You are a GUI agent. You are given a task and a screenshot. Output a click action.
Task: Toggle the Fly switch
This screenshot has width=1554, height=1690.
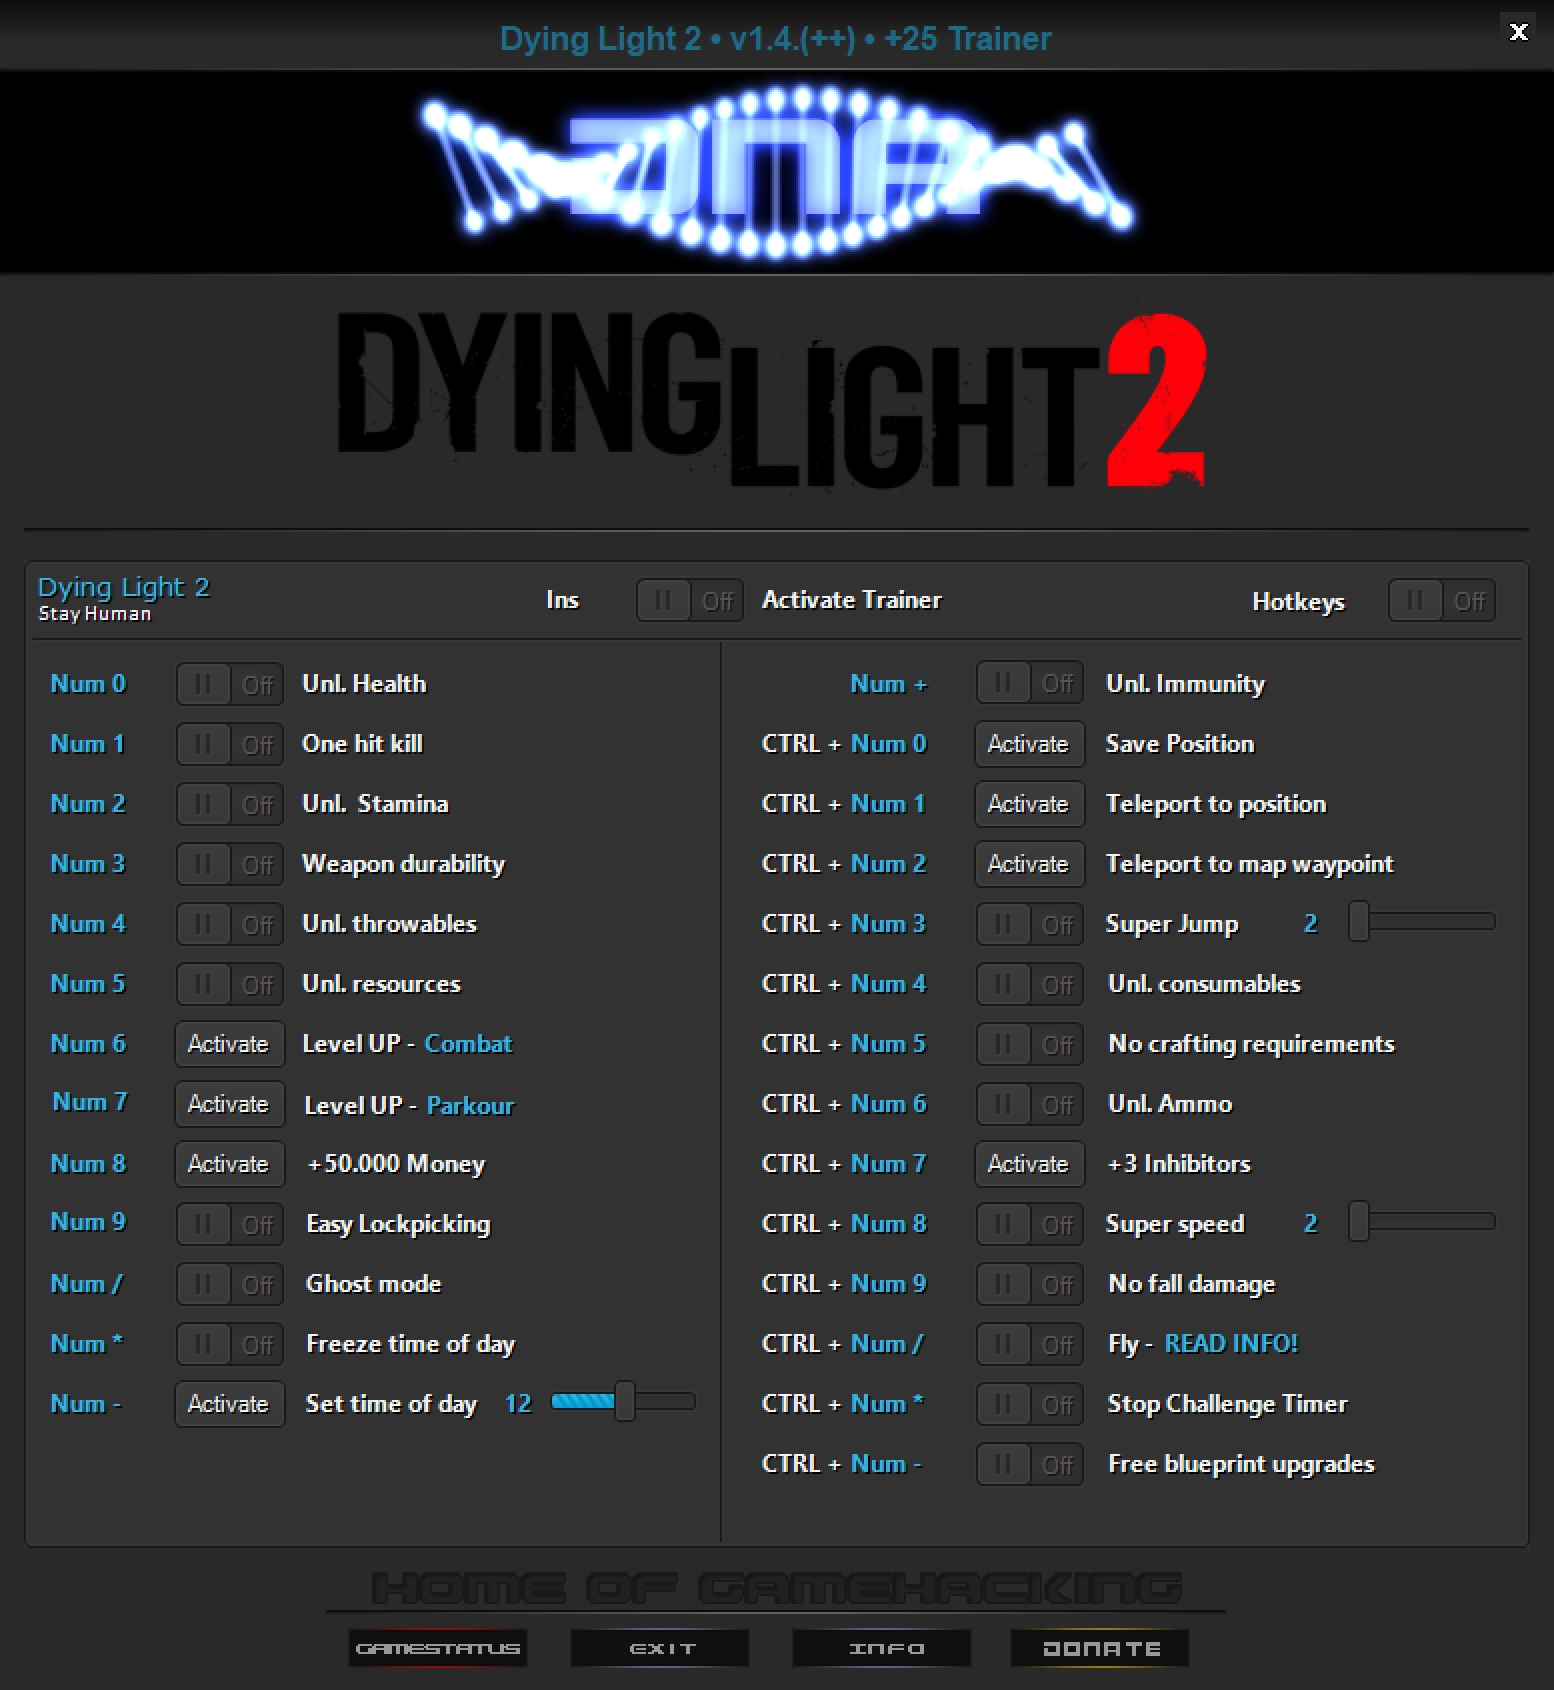pos(1030,1344)
